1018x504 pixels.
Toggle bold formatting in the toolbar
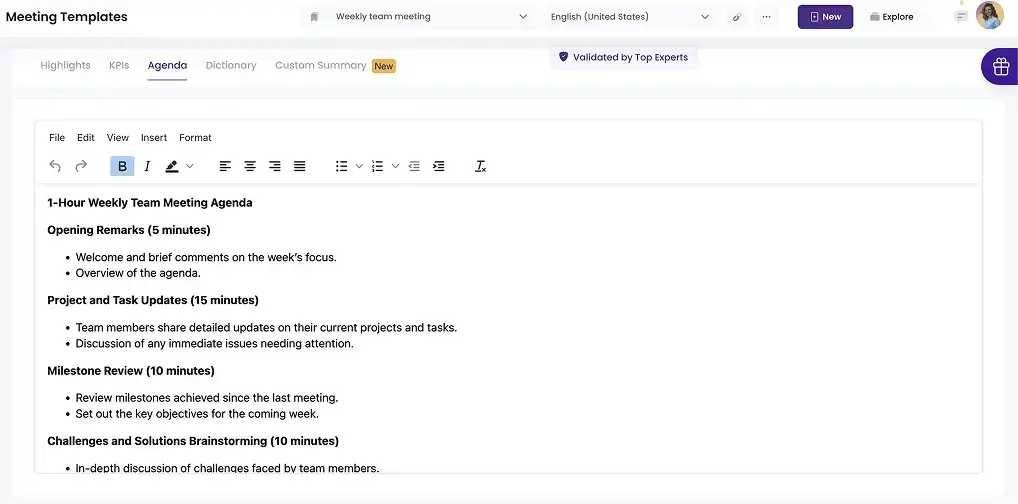122,166
